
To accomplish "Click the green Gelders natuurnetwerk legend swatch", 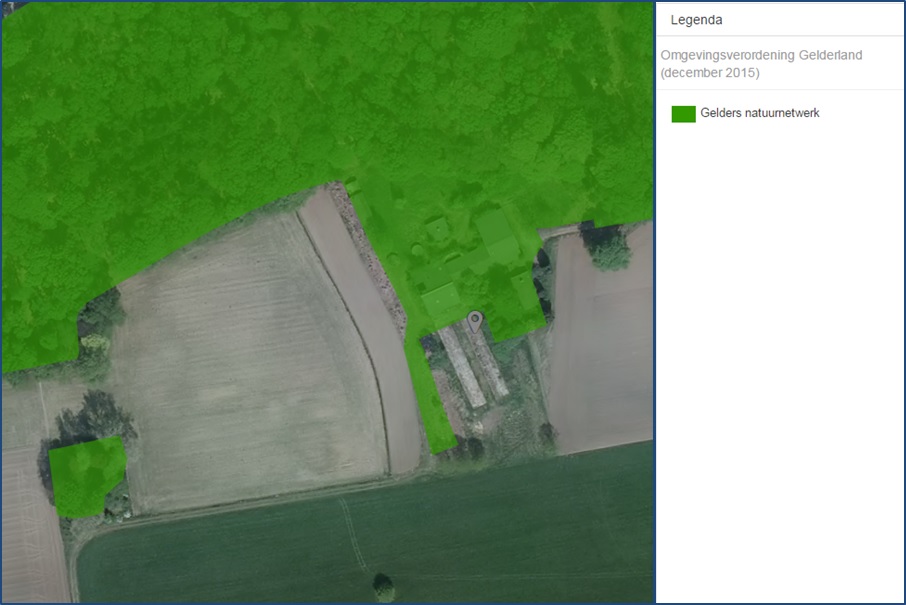I will tap(683, 114).
